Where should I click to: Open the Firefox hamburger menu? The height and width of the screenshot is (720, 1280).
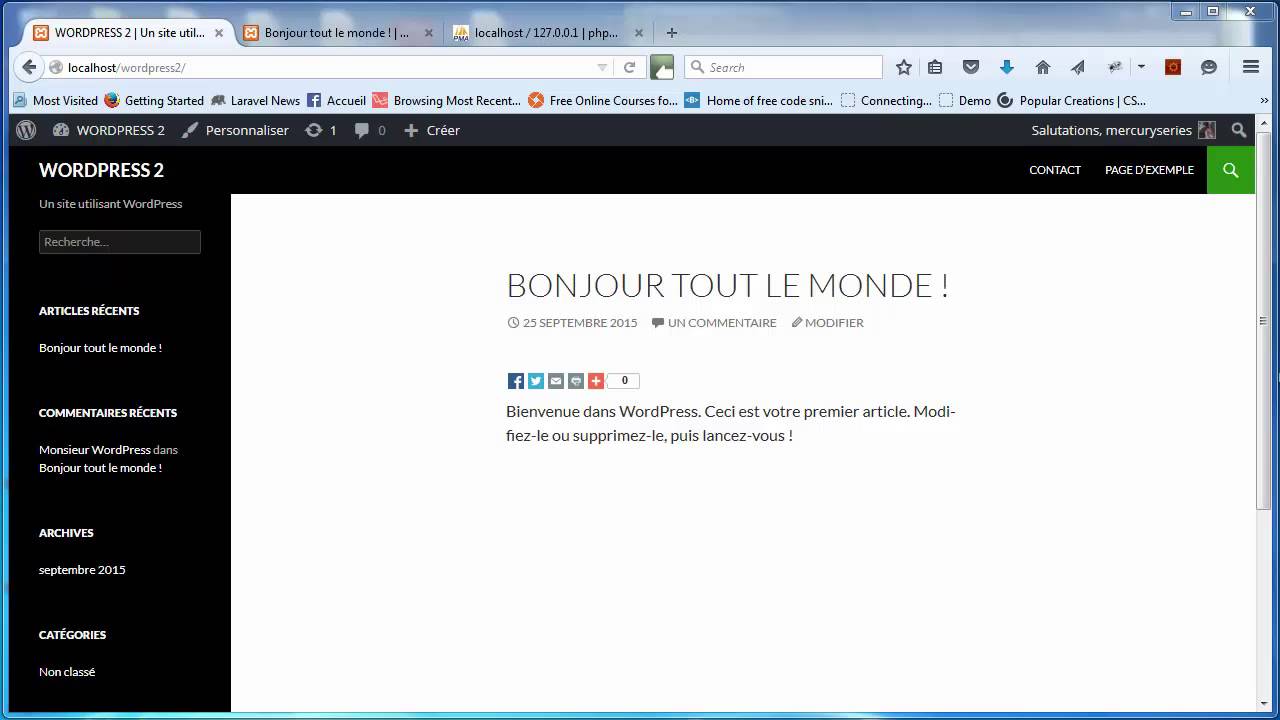(x=1251, y=67)
